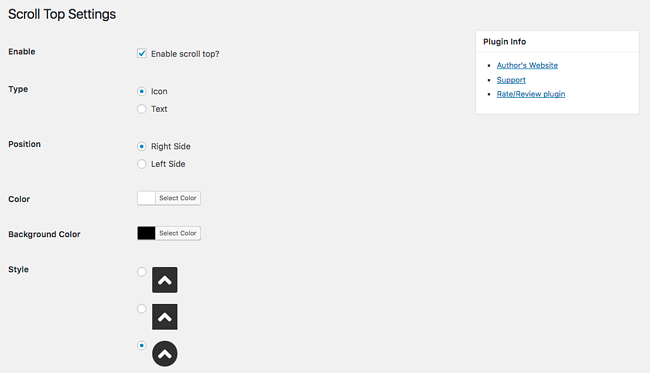Choose Right Side position radio
The width and height of the screenshot is (650, 373).
point(142,146)
